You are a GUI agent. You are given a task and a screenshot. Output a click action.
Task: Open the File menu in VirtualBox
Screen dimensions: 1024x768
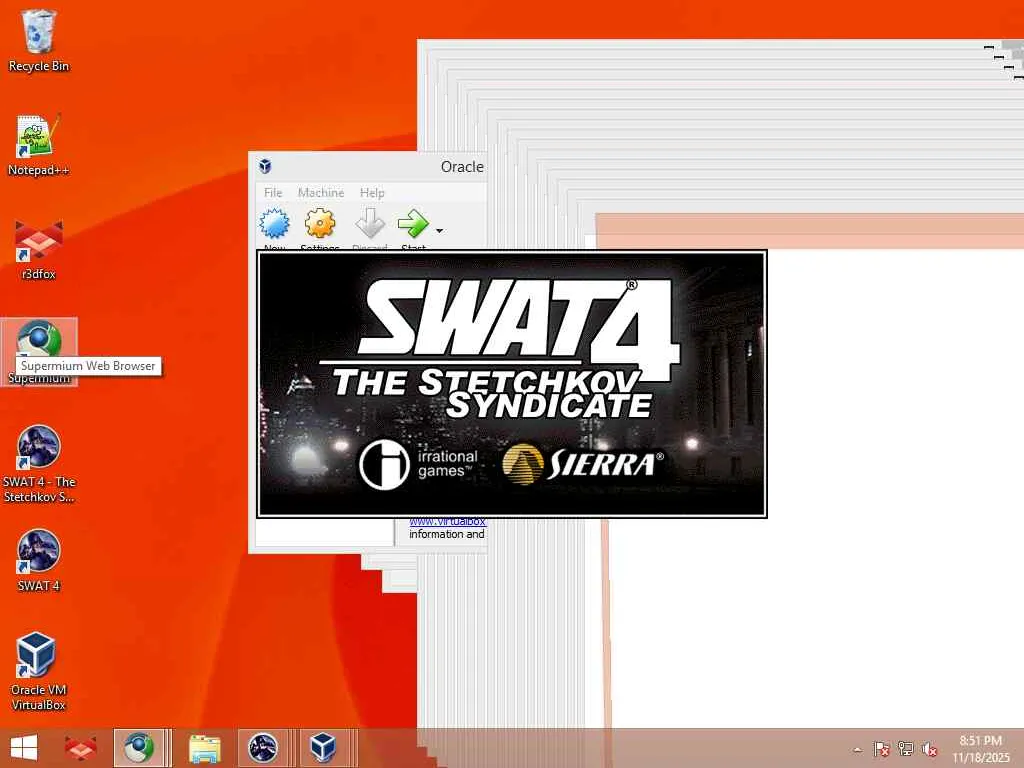click(x=273, y=193)
